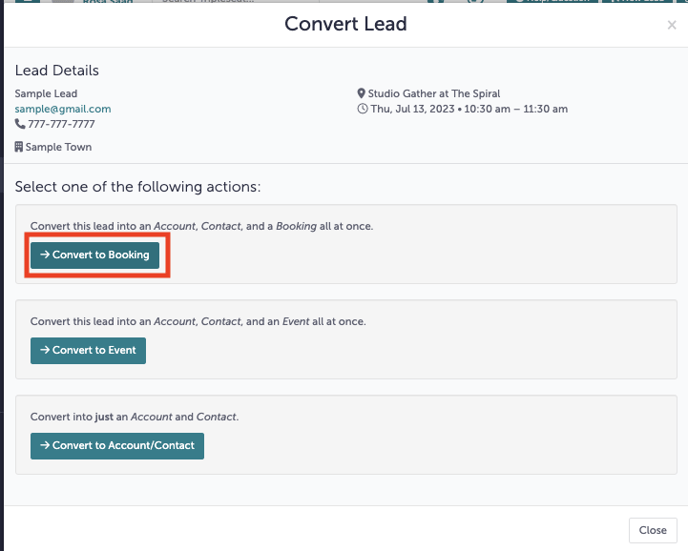The width and height of the screenshot is (688, 551).
Task: Click the clock icon beside the date
Action: point(361,109)
